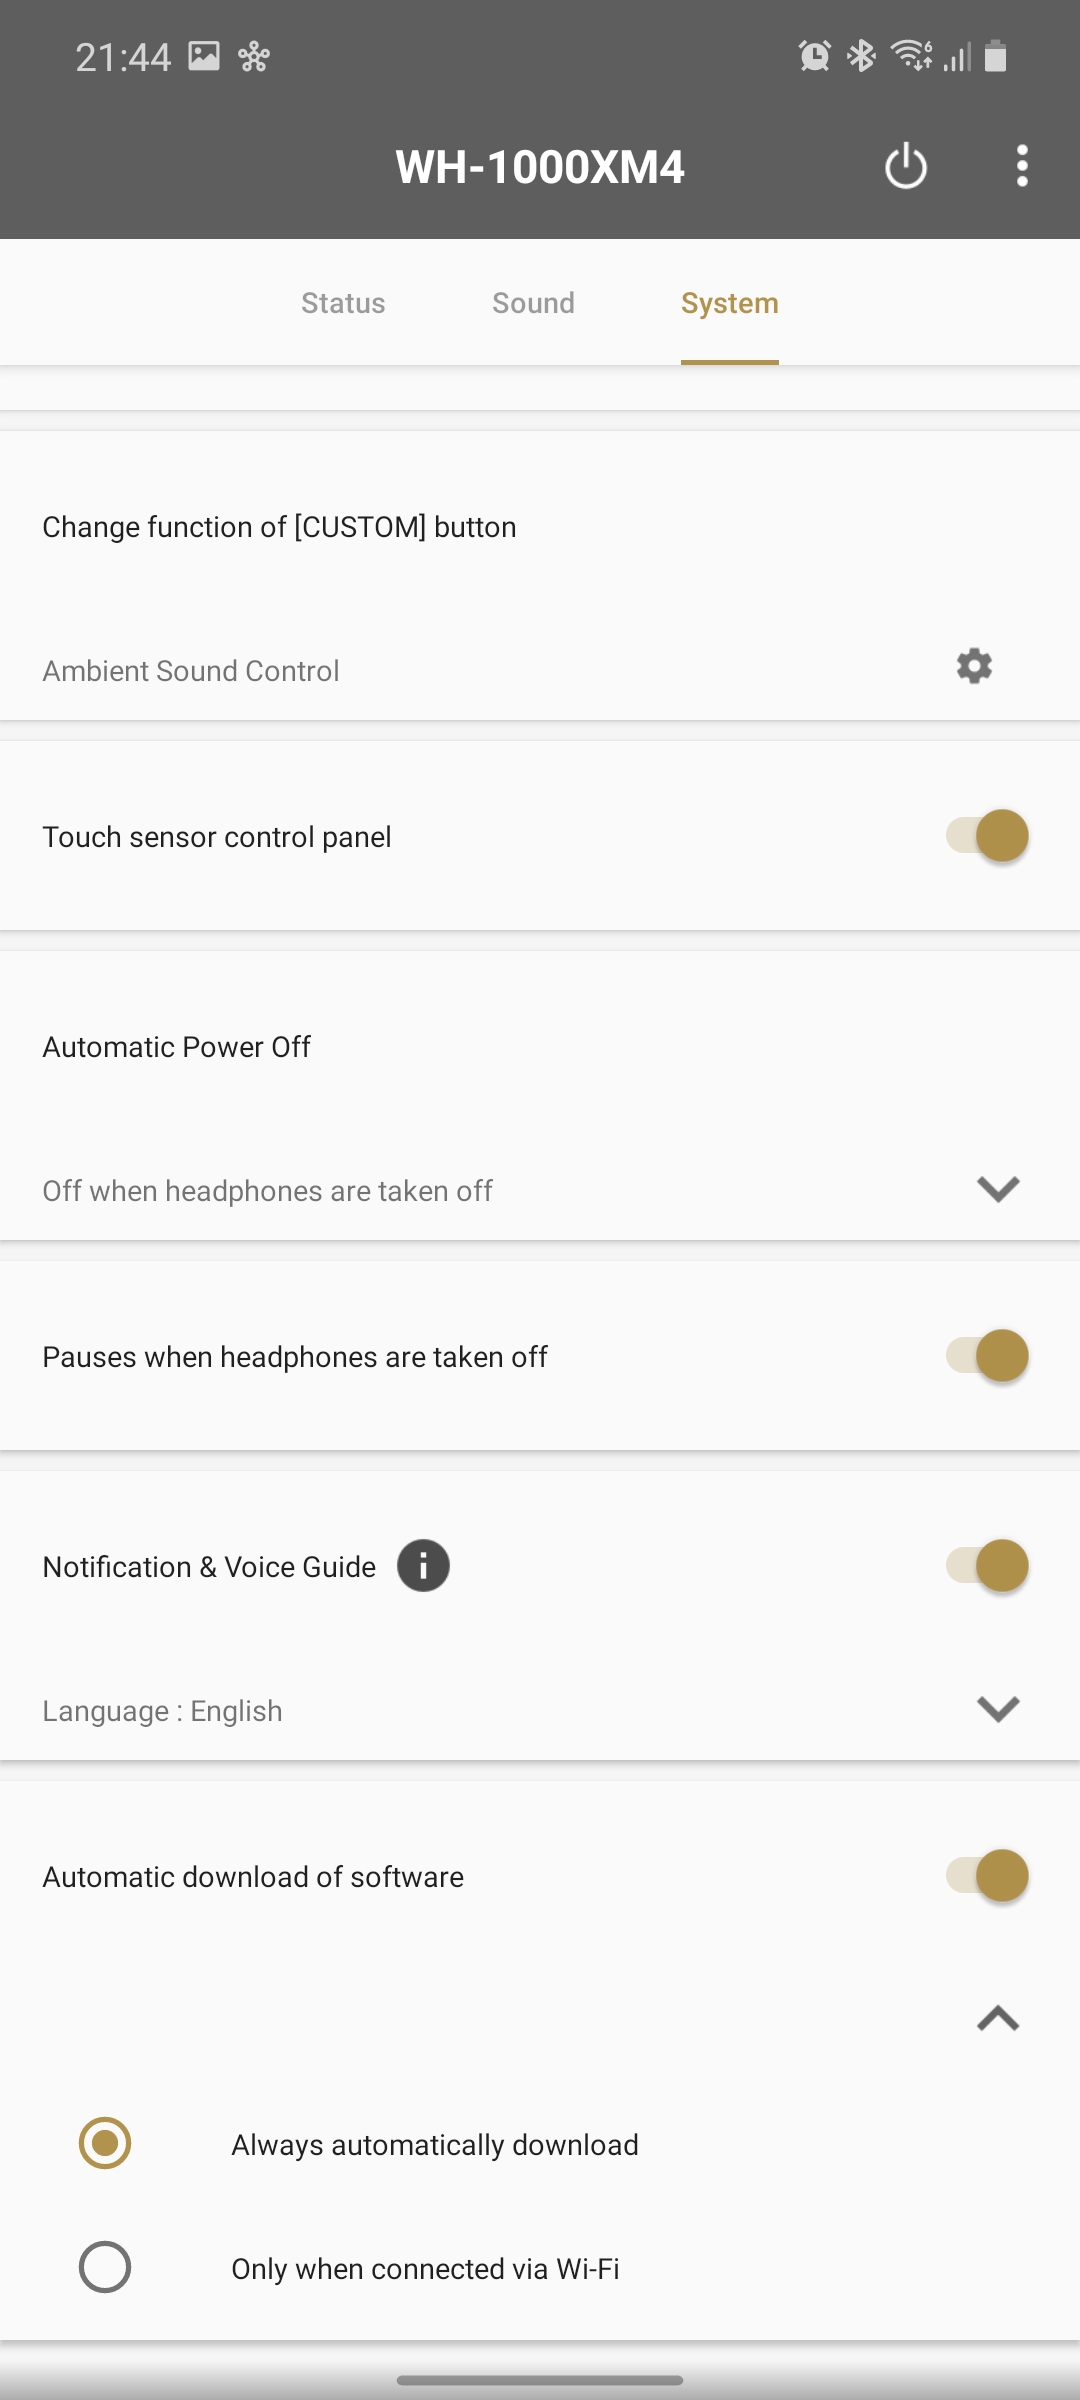Toggle Automatic download of software switch
Screen dimensions: 1080x2400
987,1876
